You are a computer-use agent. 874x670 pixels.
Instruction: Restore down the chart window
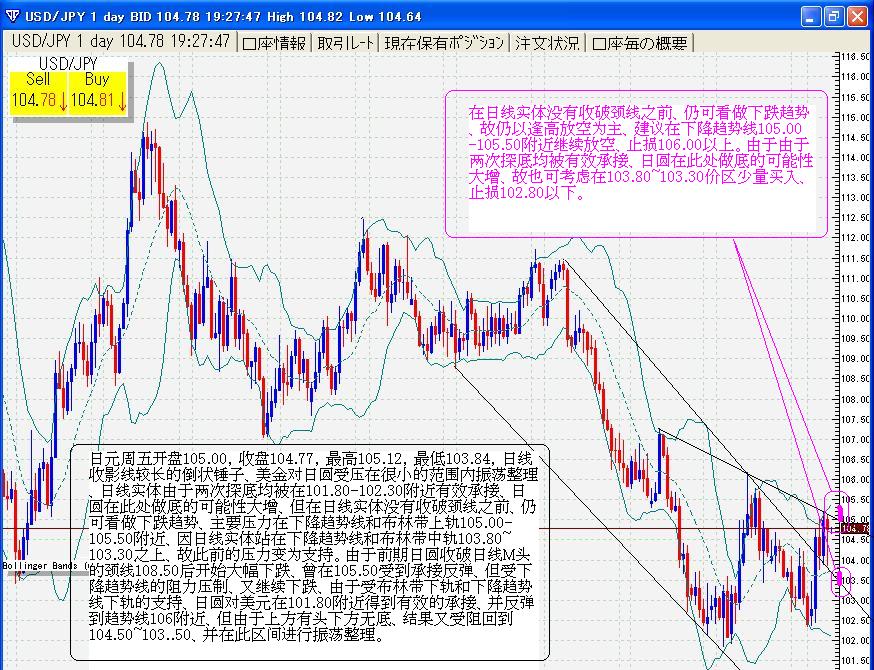[x=834, y=16]
